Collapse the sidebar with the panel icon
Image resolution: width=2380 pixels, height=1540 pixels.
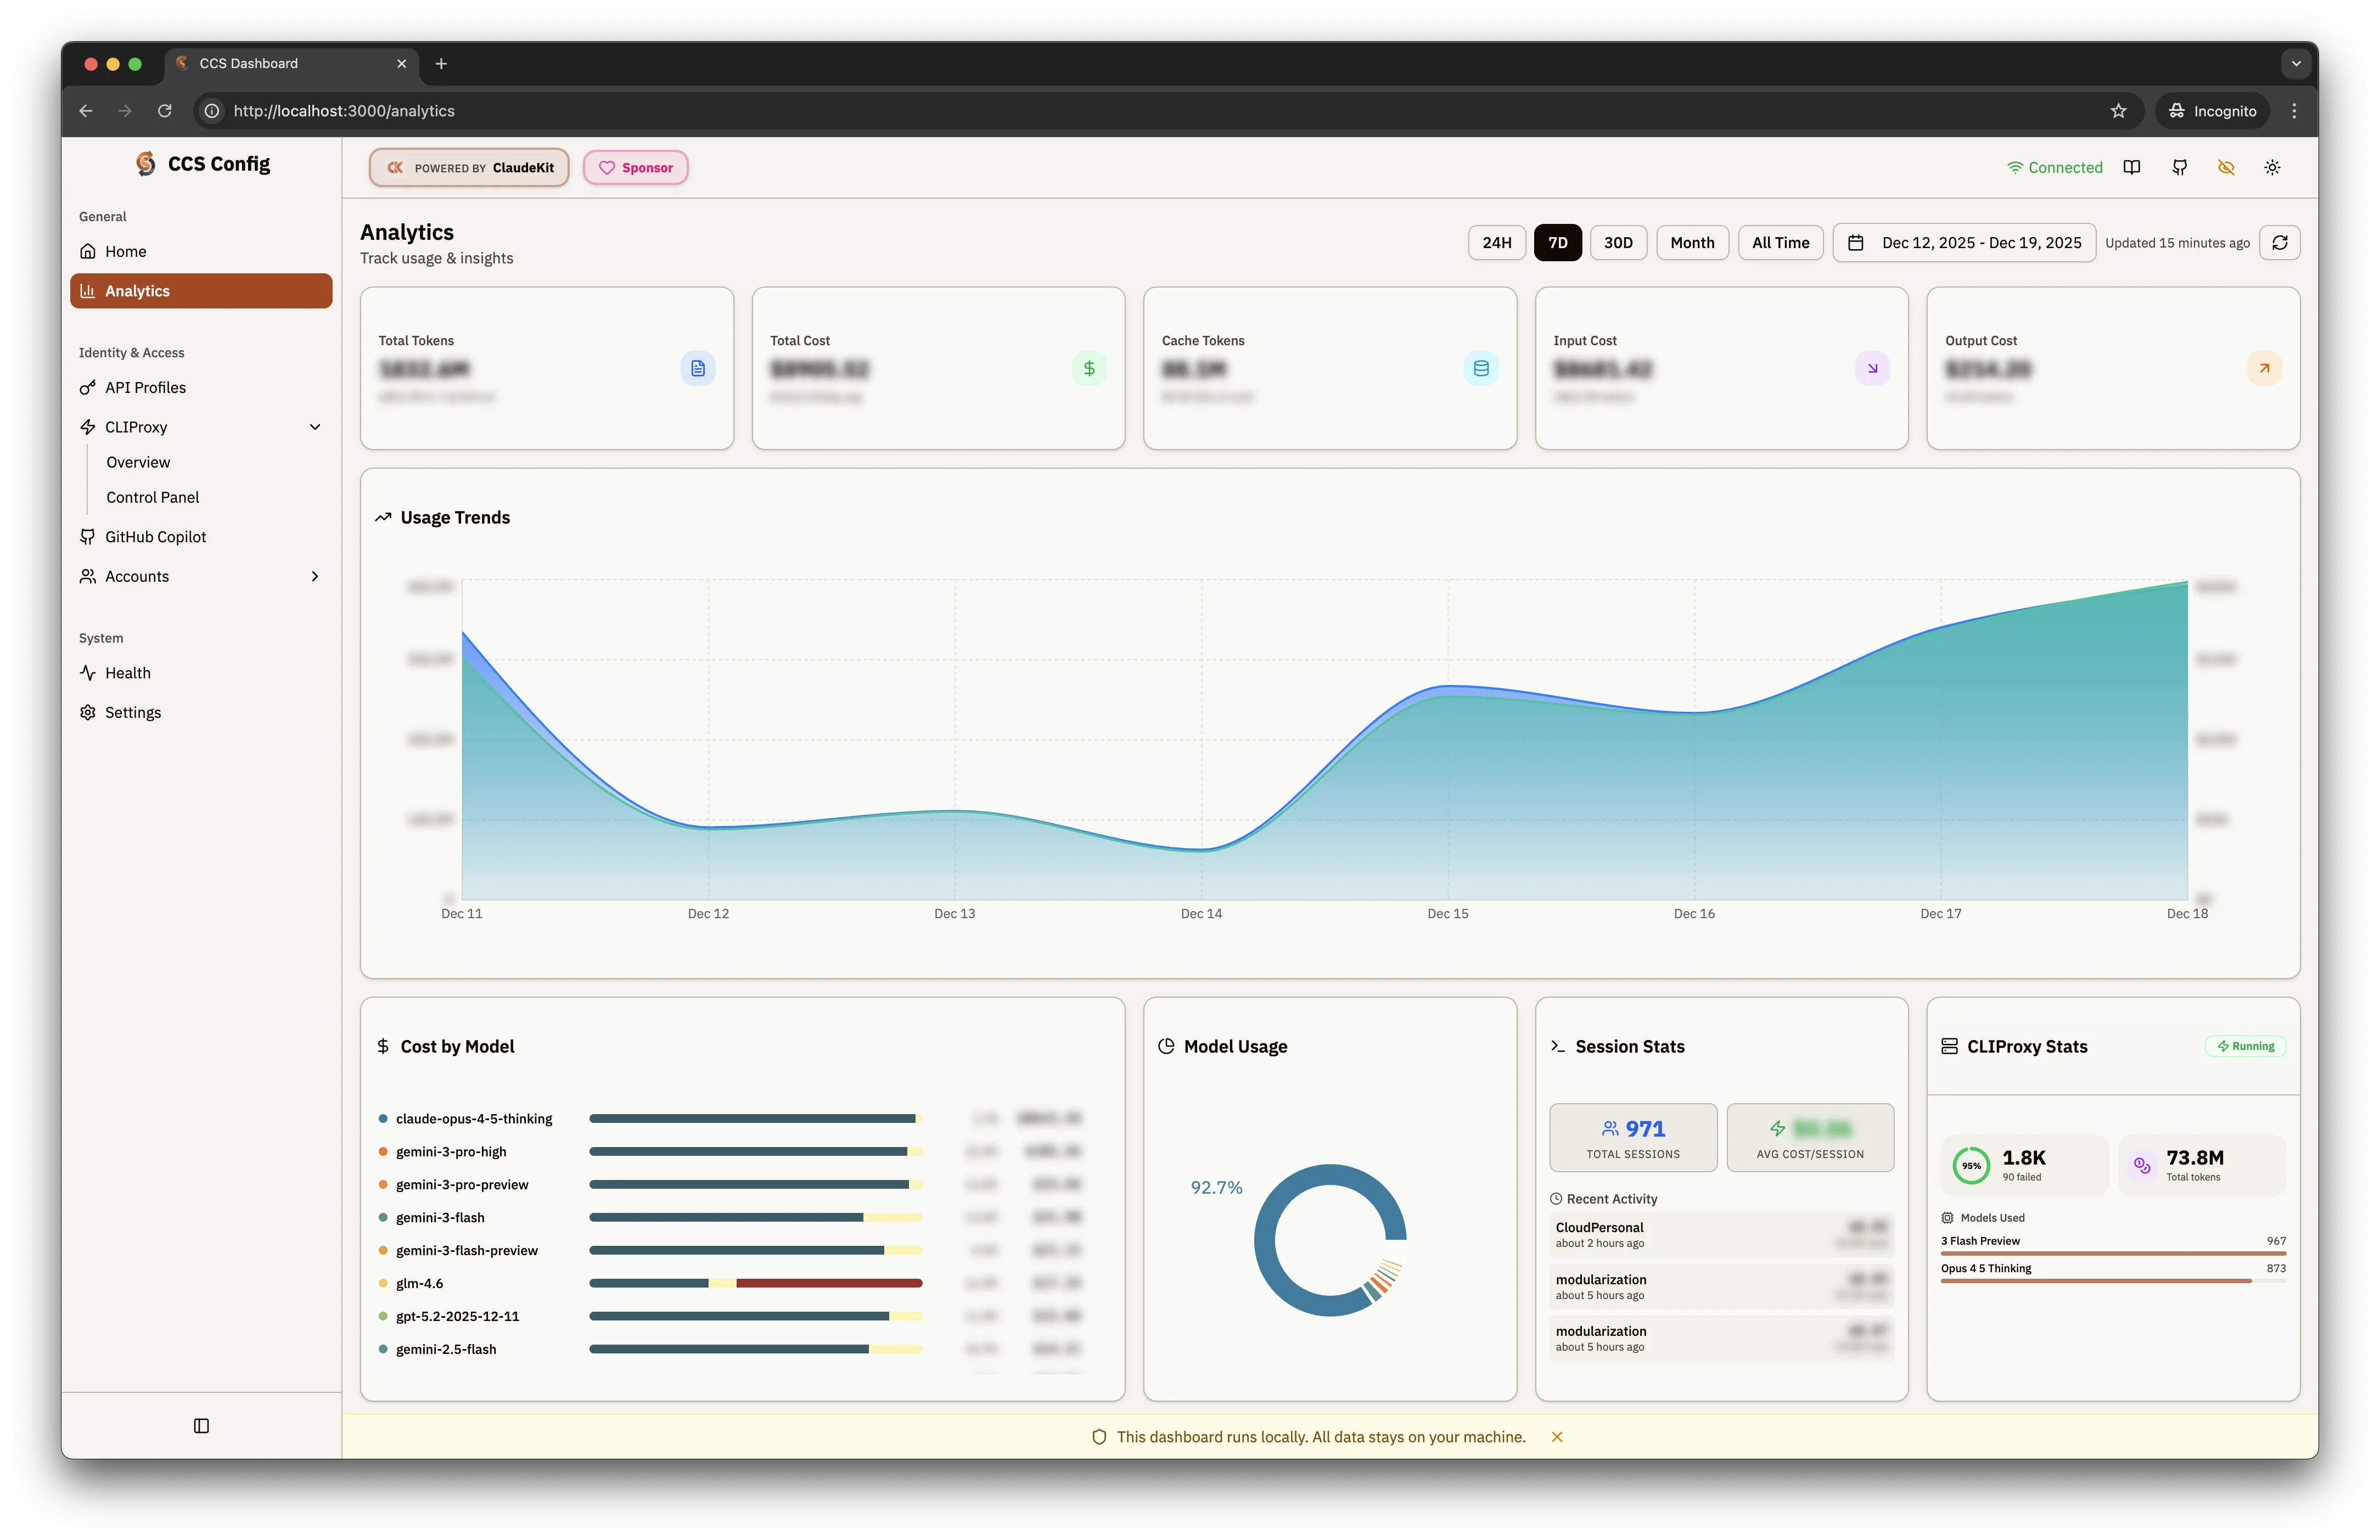pos(201,1426)
